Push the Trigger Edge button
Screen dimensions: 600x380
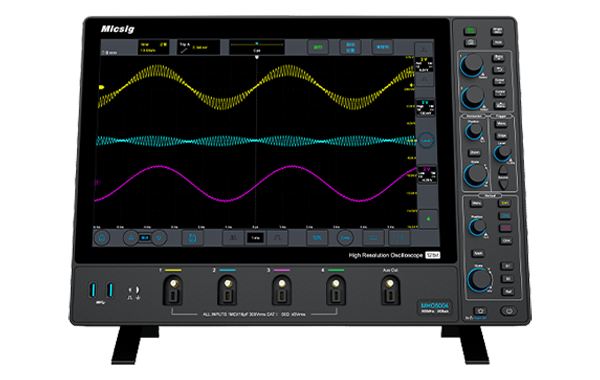click(501, 136)
